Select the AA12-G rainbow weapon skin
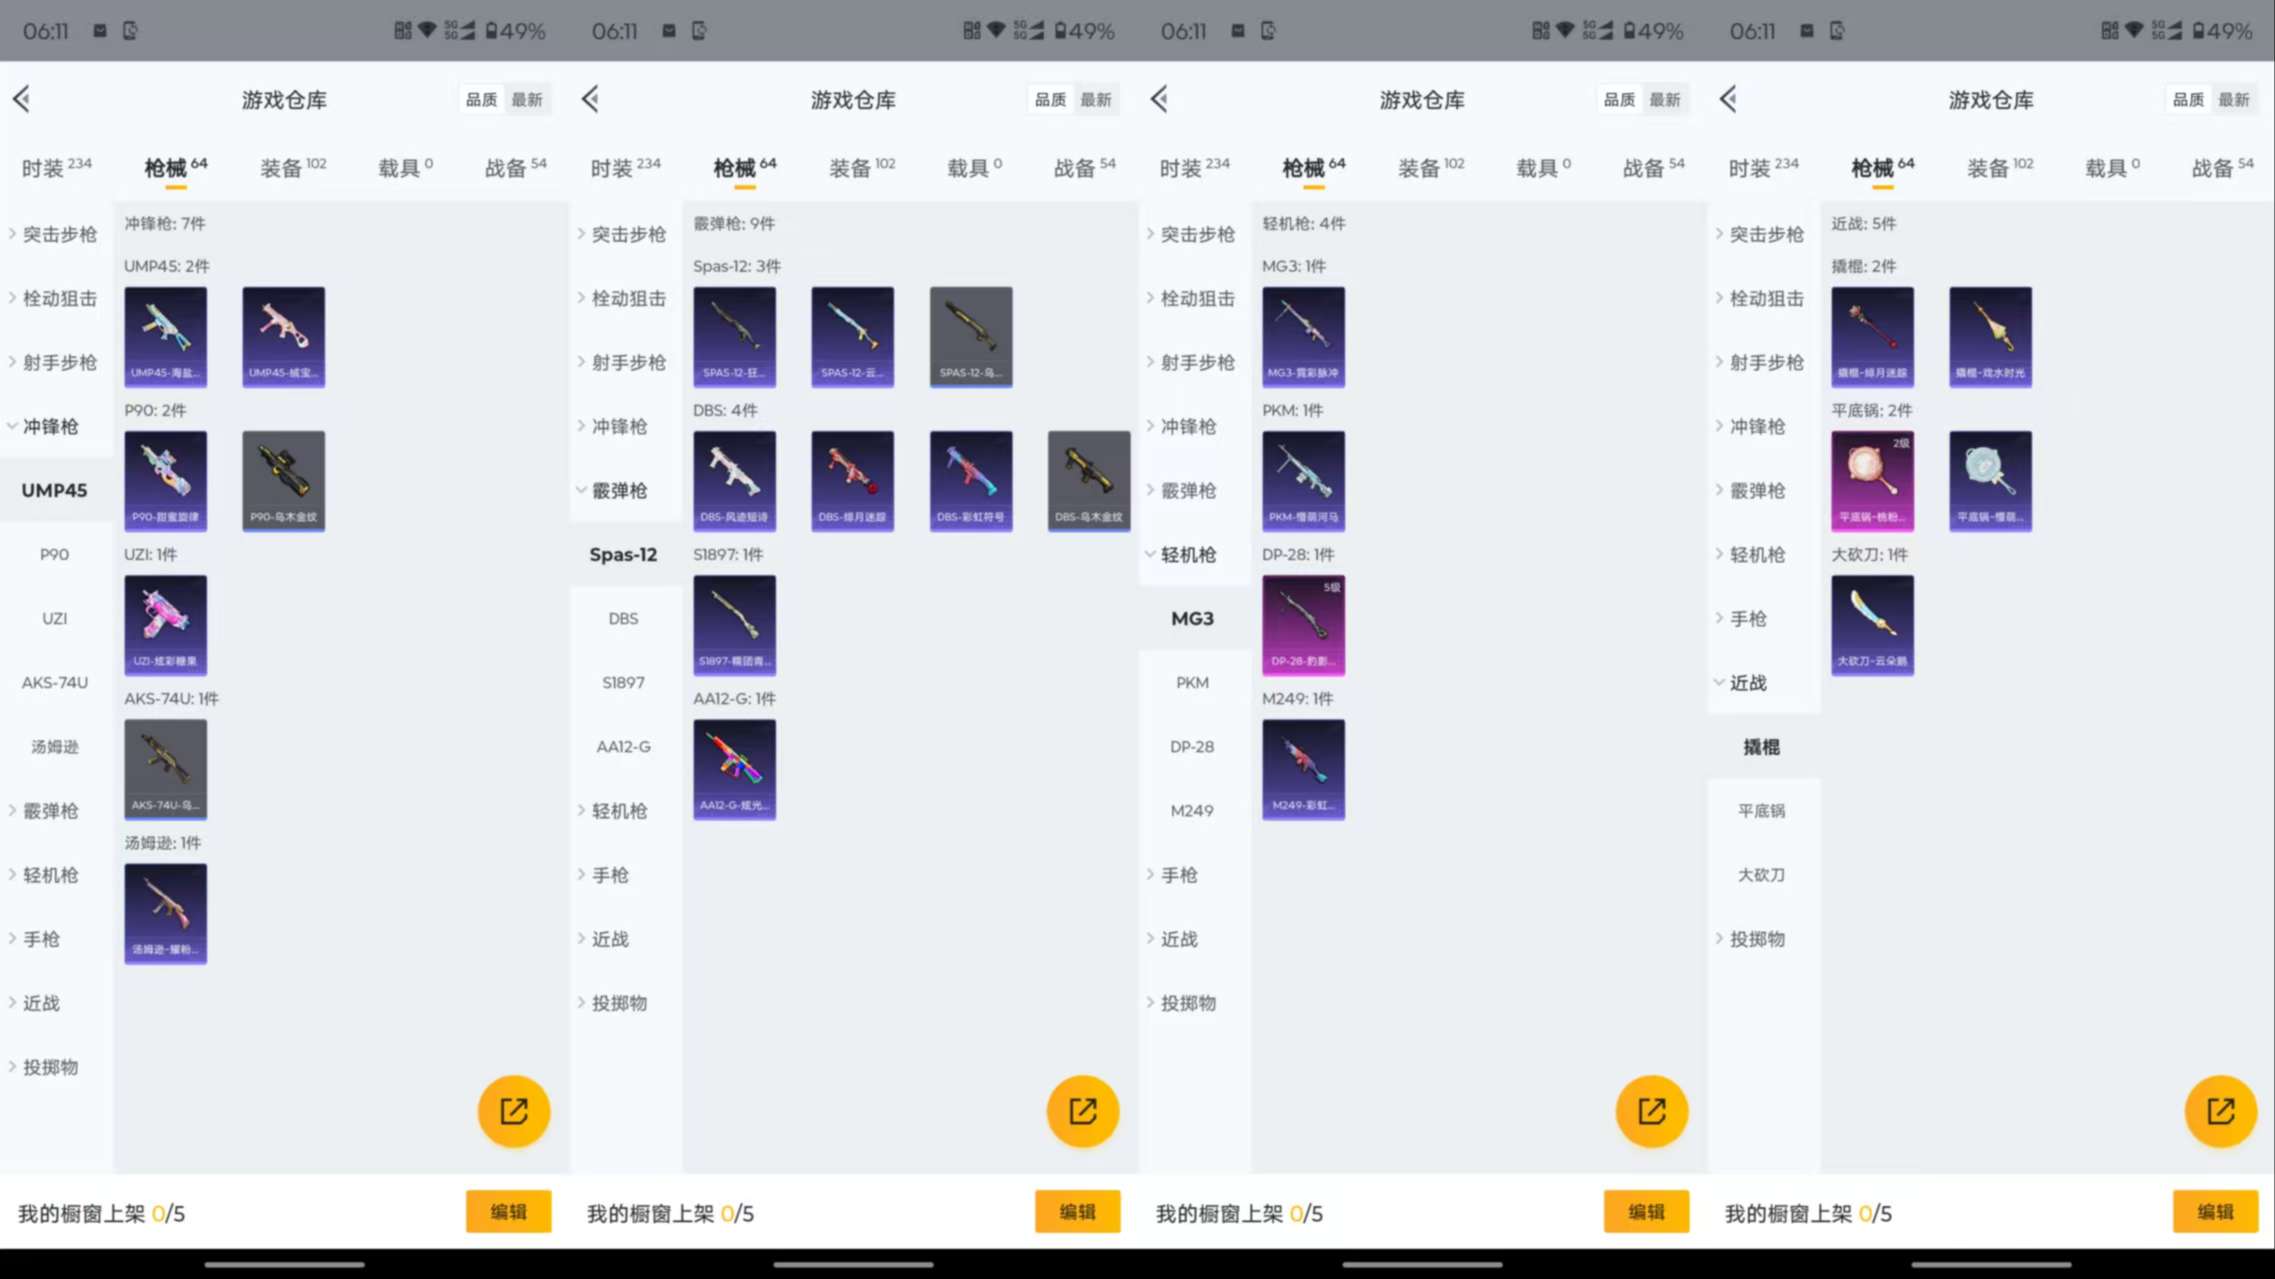This screenshot has width=2275, height=1279. (734, 768)
